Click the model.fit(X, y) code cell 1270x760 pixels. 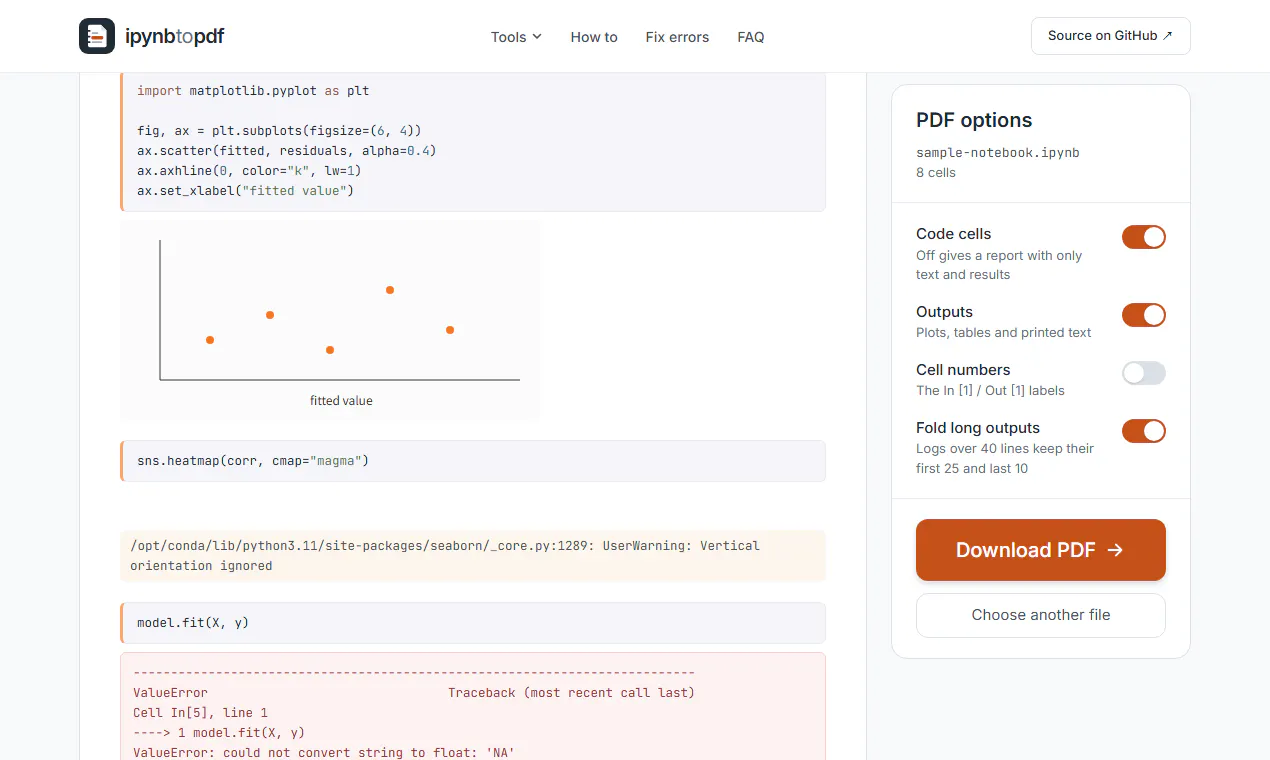coord(473,623)
